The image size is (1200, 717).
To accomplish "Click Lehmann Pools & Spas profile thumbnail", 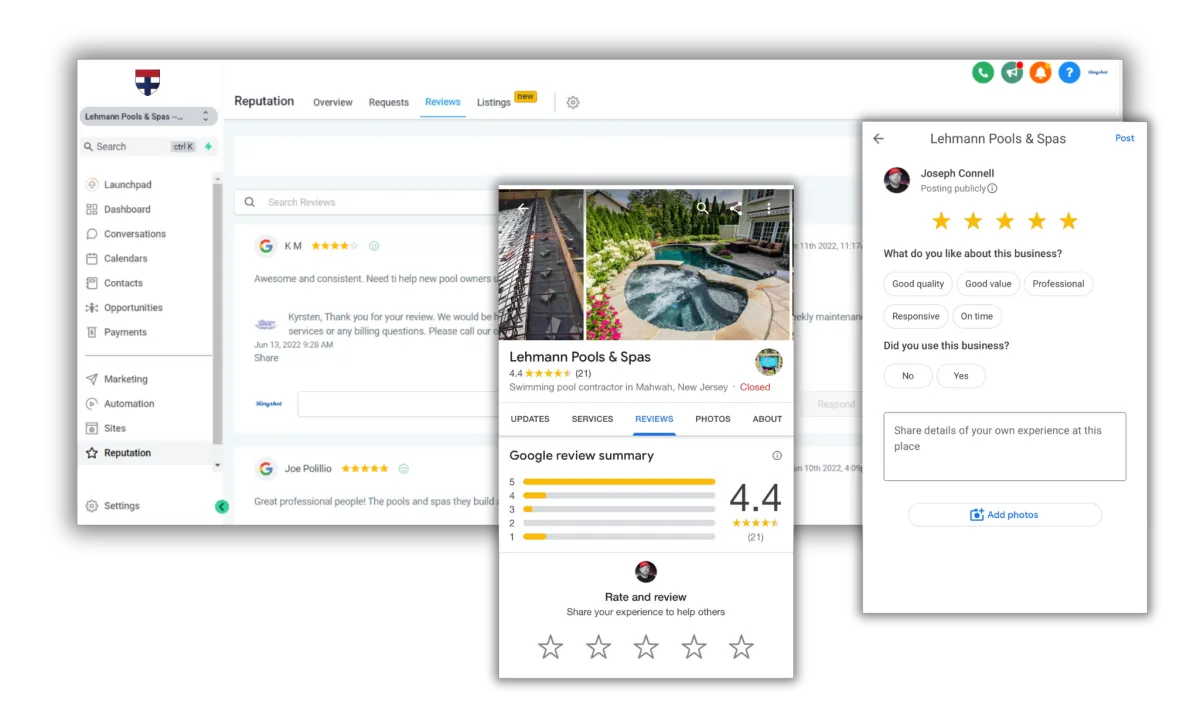I will coord(768,362).
